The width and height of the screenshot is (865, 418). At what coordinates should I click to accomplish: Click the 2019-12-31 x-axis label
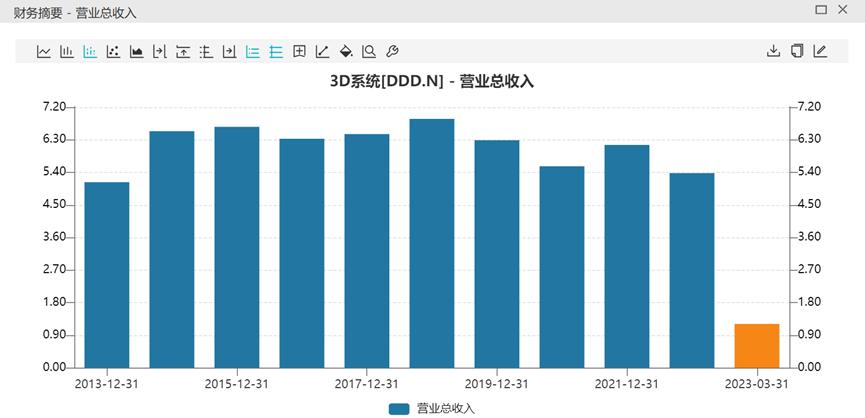pyautogui.click(x=496, y=384)
